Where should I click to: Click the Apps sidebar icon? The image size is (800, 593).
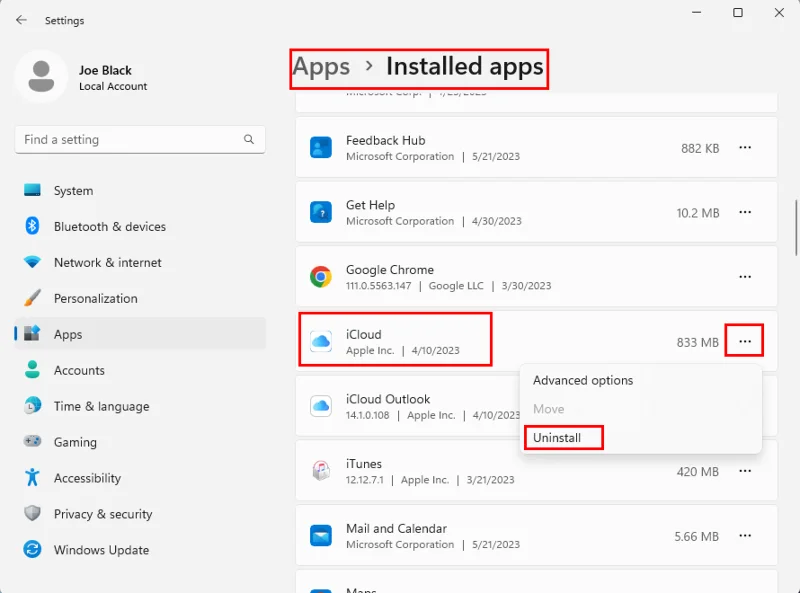click(x=32, y=334)
